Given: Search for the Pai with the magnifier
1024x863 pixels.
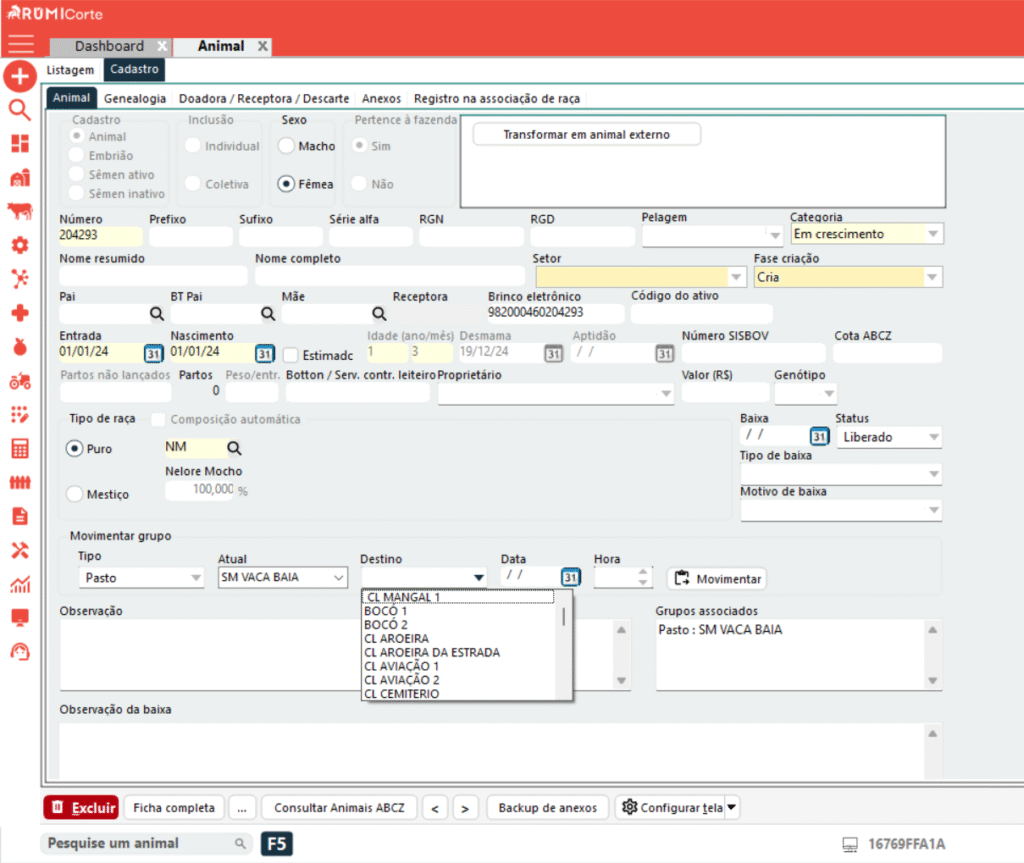Looking at the screenshot, I should tap(157, 314).
